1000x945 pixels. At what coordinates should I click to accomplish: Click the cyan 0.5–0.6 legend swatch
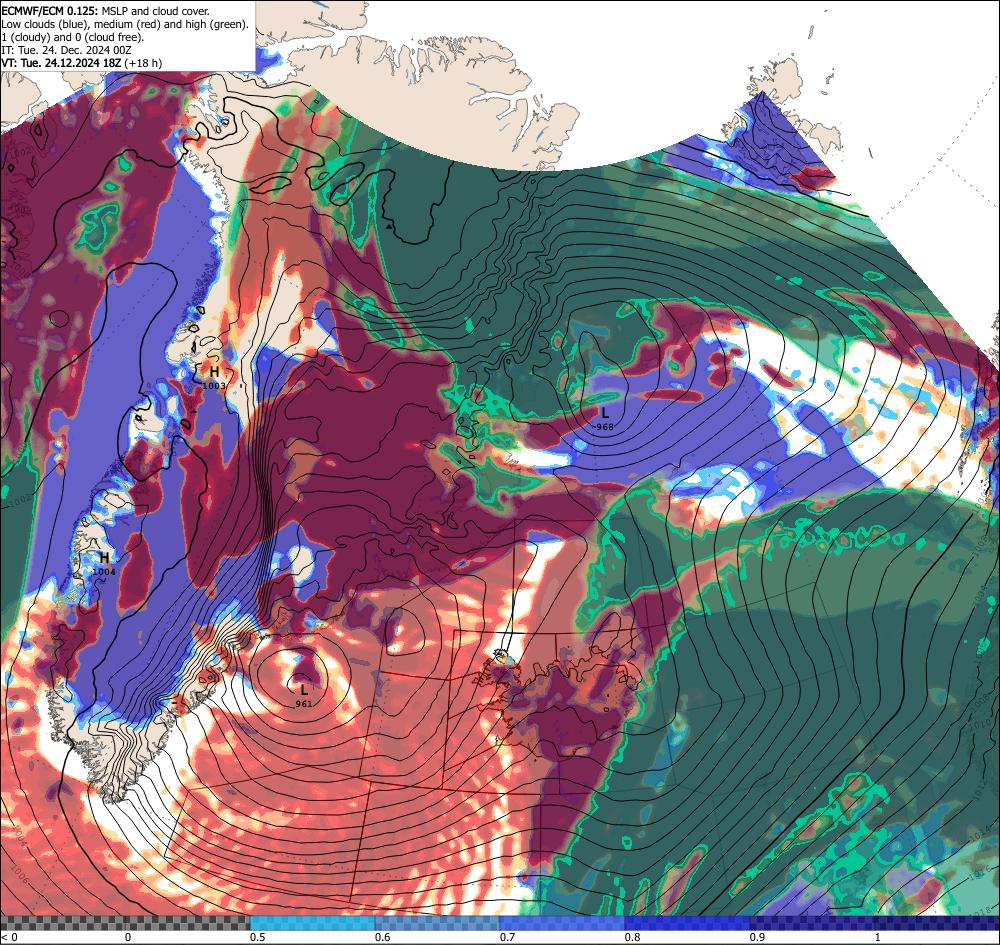coord(312,922)
